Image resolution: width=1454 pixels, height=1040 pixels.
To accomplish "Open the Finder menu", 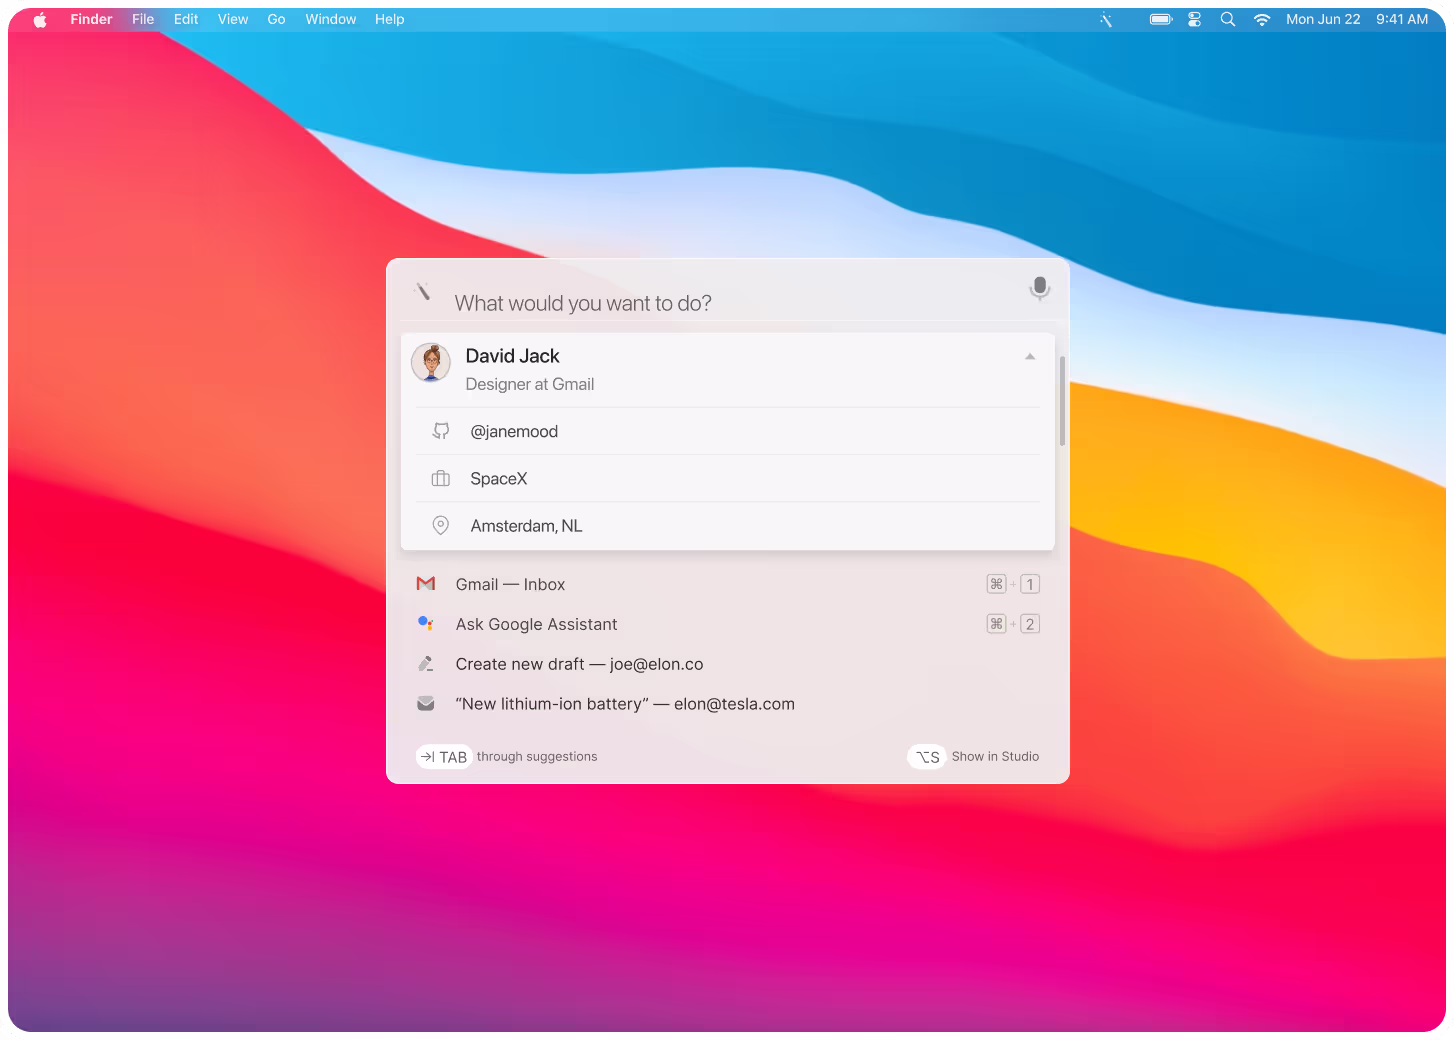I will point(91,19).
